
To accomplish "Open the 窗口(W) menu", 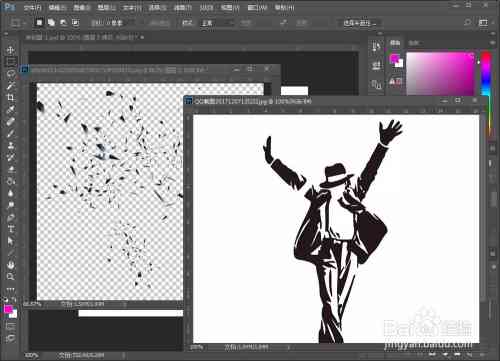I will point(258,7).
